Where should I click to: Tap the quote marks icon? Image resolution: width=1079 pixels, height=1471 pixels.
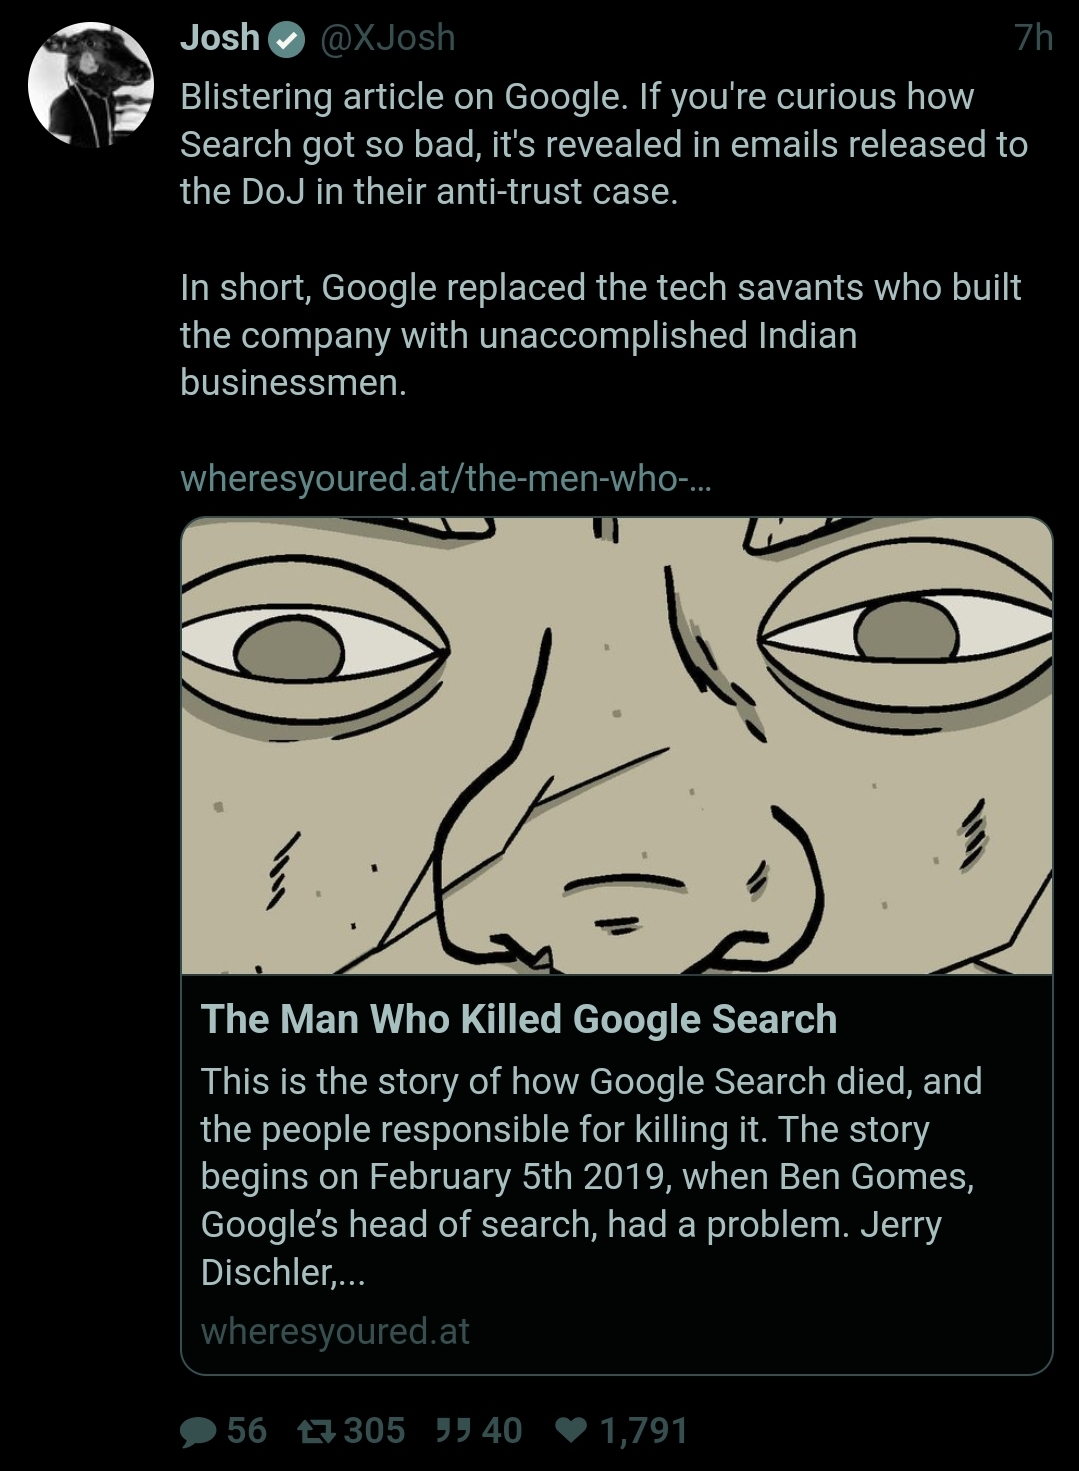(x=453, y=1430)
